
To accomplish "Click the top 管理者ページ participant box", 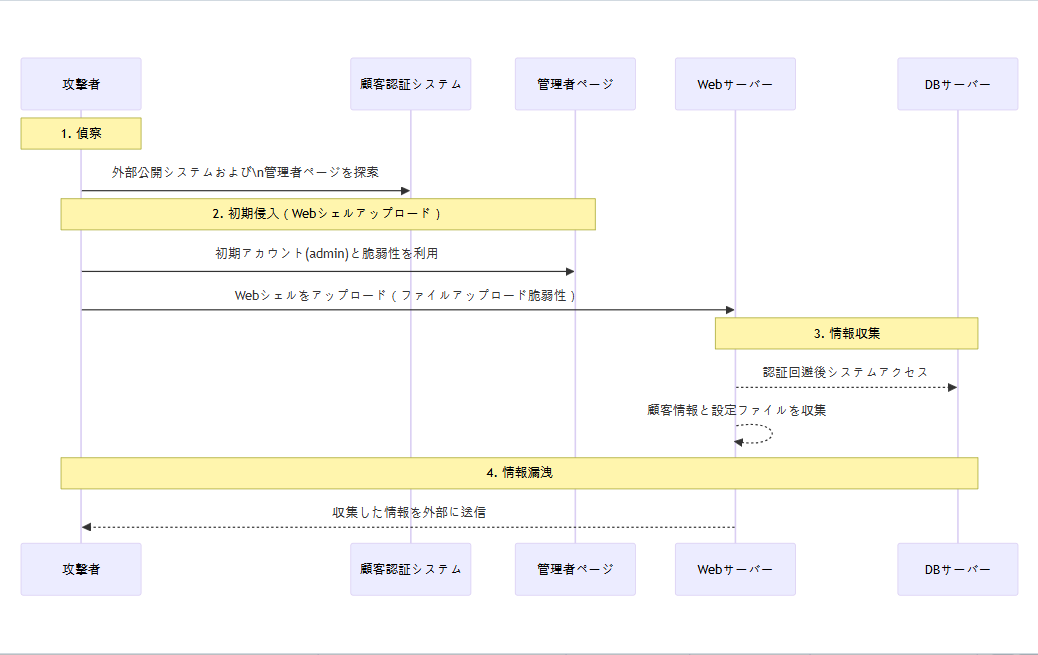I will tap(575, 84).
